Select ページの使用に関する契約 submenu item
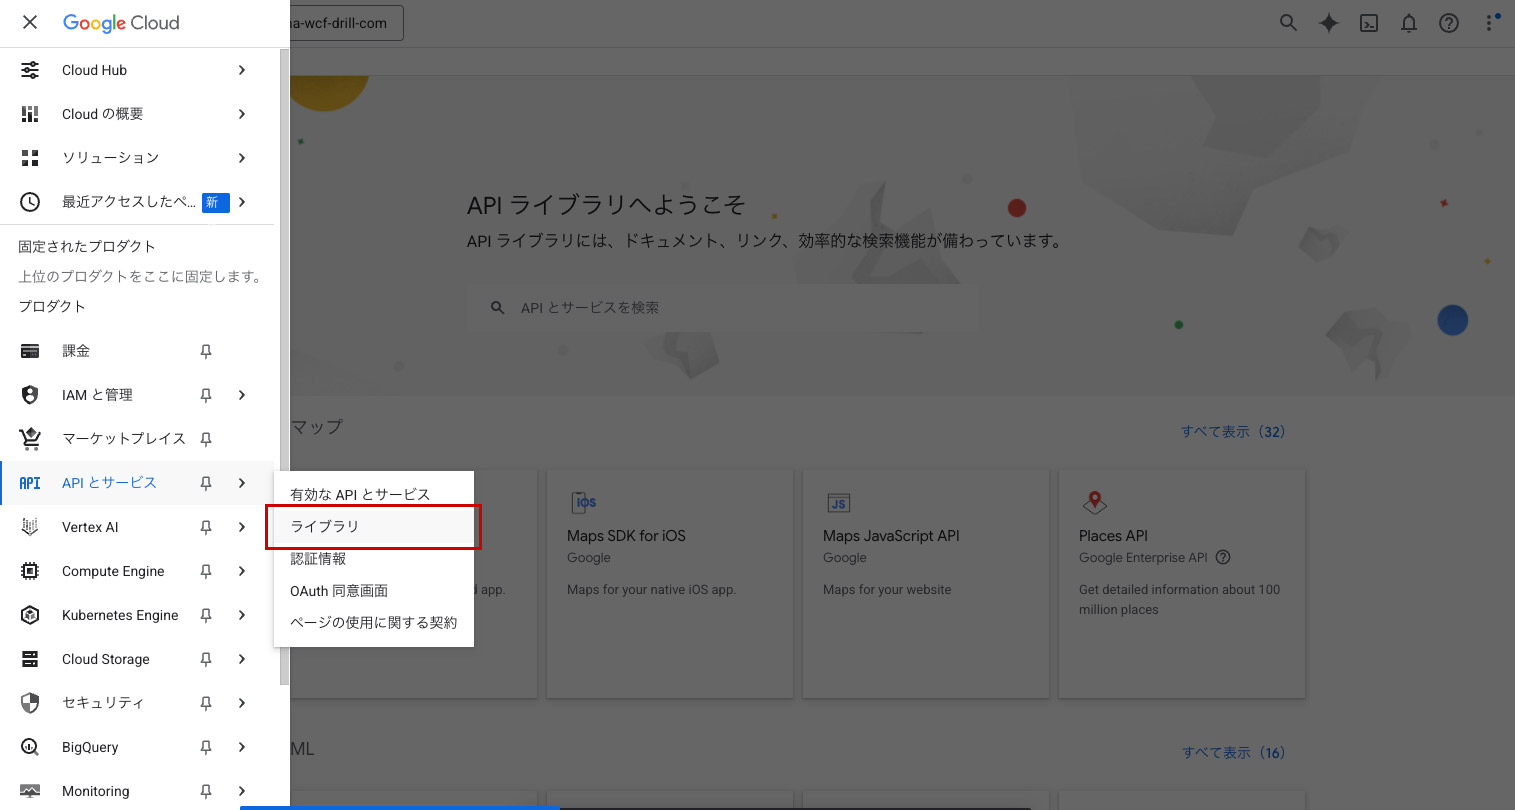 [x=374, y=622]
